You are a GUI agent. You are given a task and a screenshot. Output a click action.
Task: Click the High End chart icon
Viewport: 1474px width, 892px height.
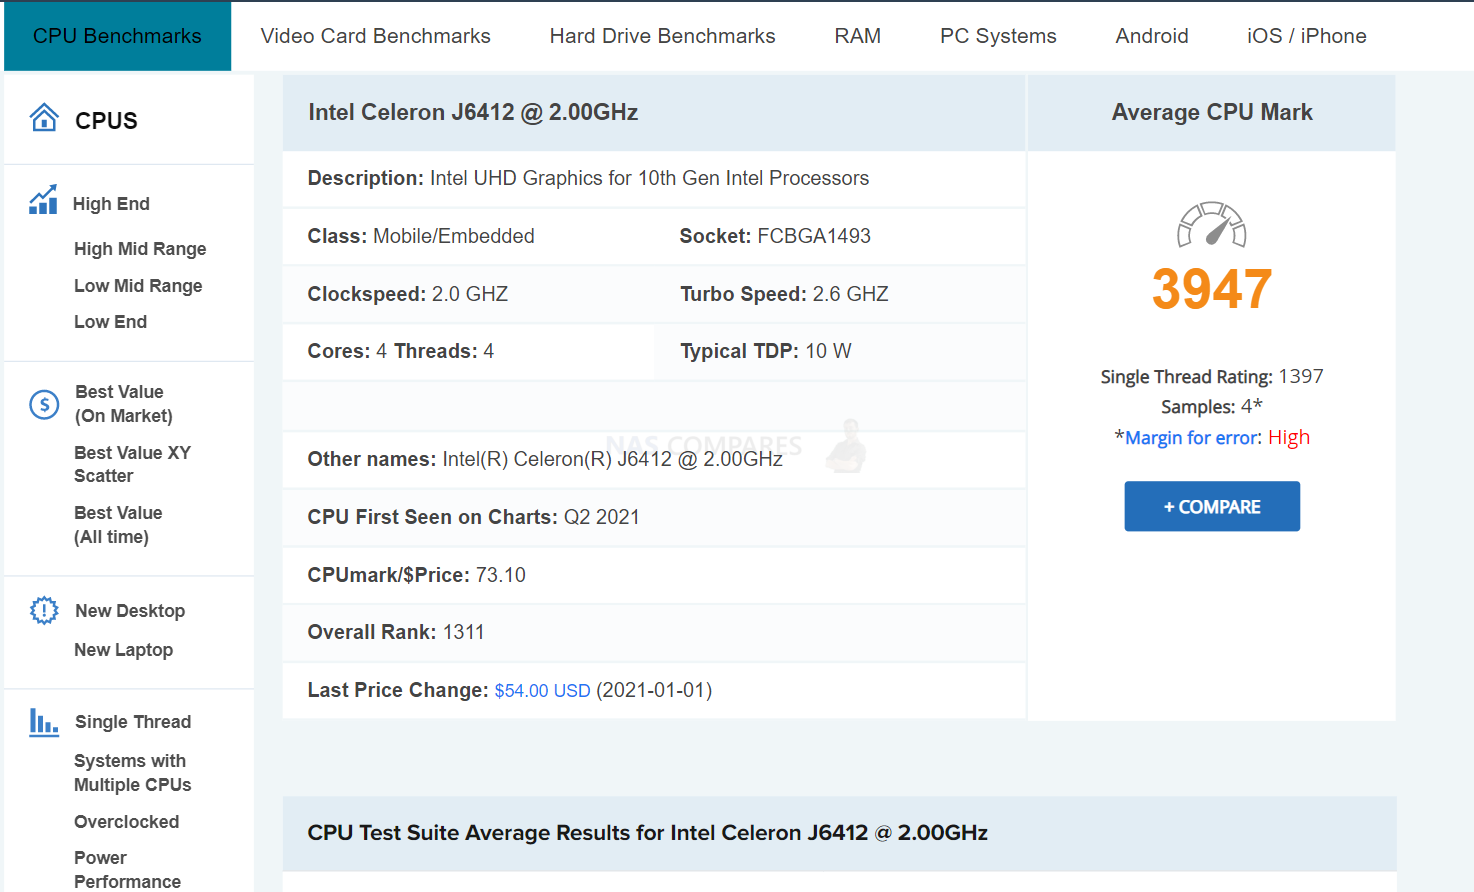coord(43,200)
